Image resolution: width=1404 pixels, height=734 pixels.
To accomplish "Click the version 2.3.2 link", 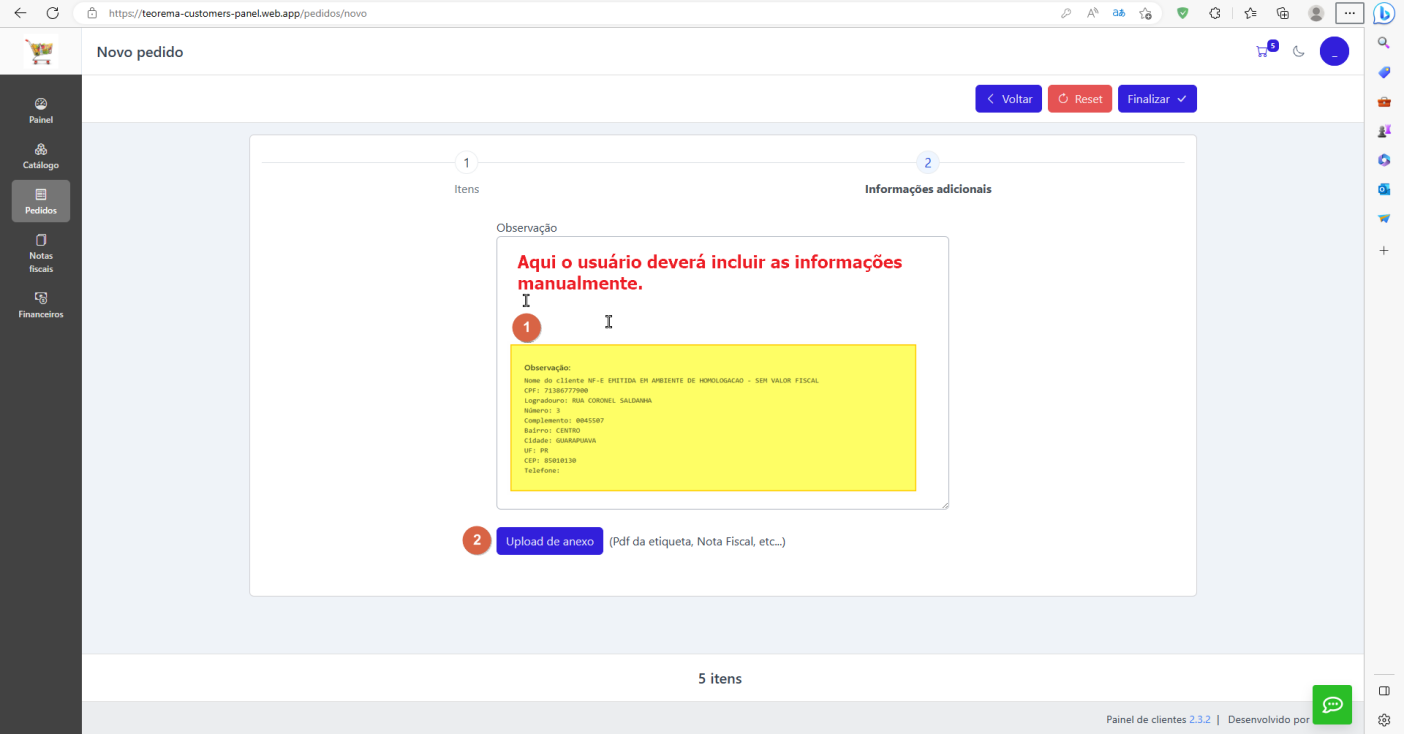I will [1200, 719].
